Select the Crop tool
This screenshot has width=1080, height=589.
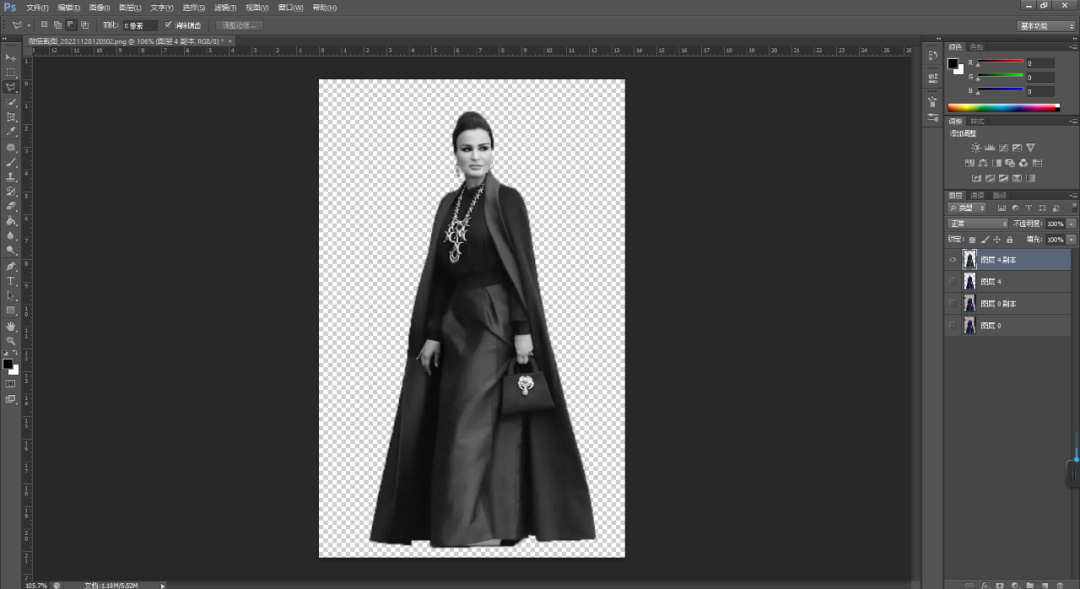pos(11,117)
